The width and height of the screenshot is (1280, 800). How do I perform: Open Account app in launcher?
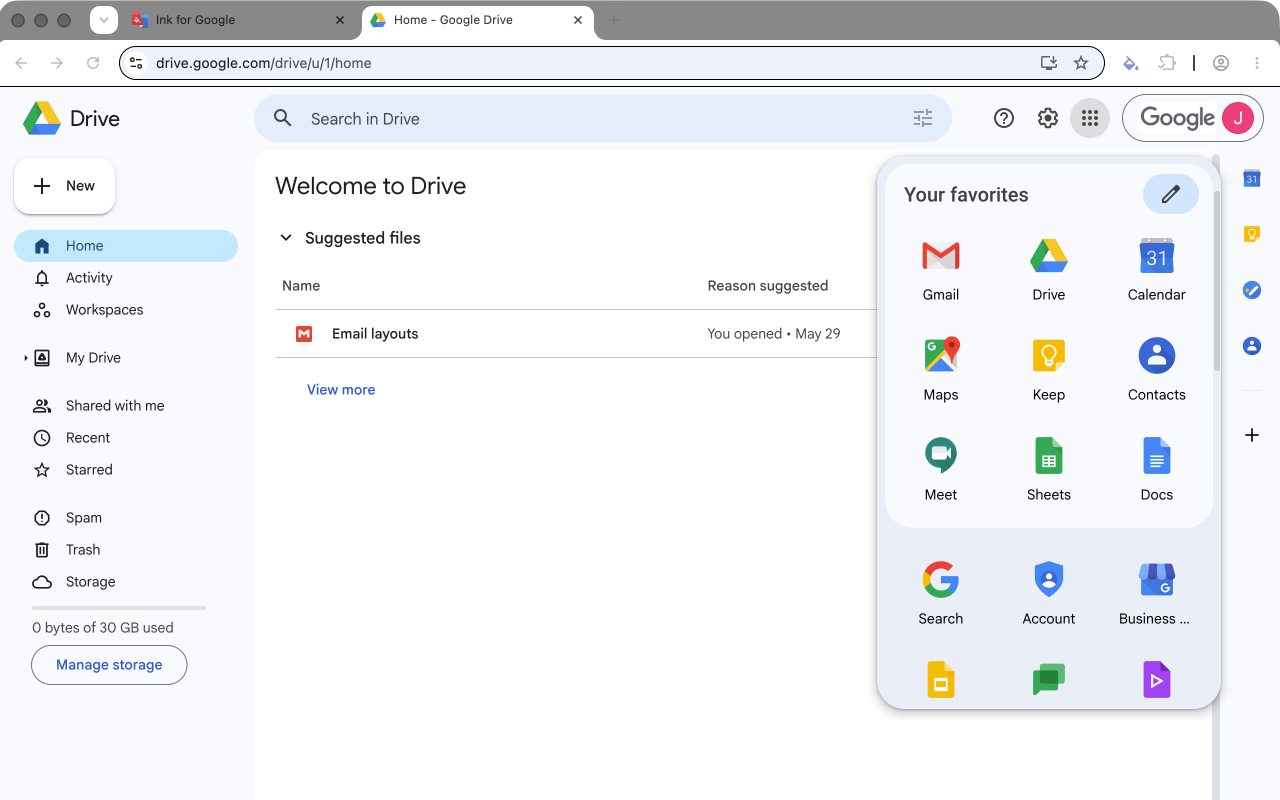tap(1049, 594)
